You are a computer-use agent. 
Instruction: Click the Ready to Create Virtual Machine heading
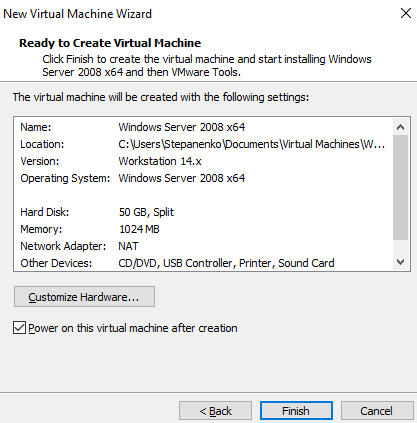[110, 43]
